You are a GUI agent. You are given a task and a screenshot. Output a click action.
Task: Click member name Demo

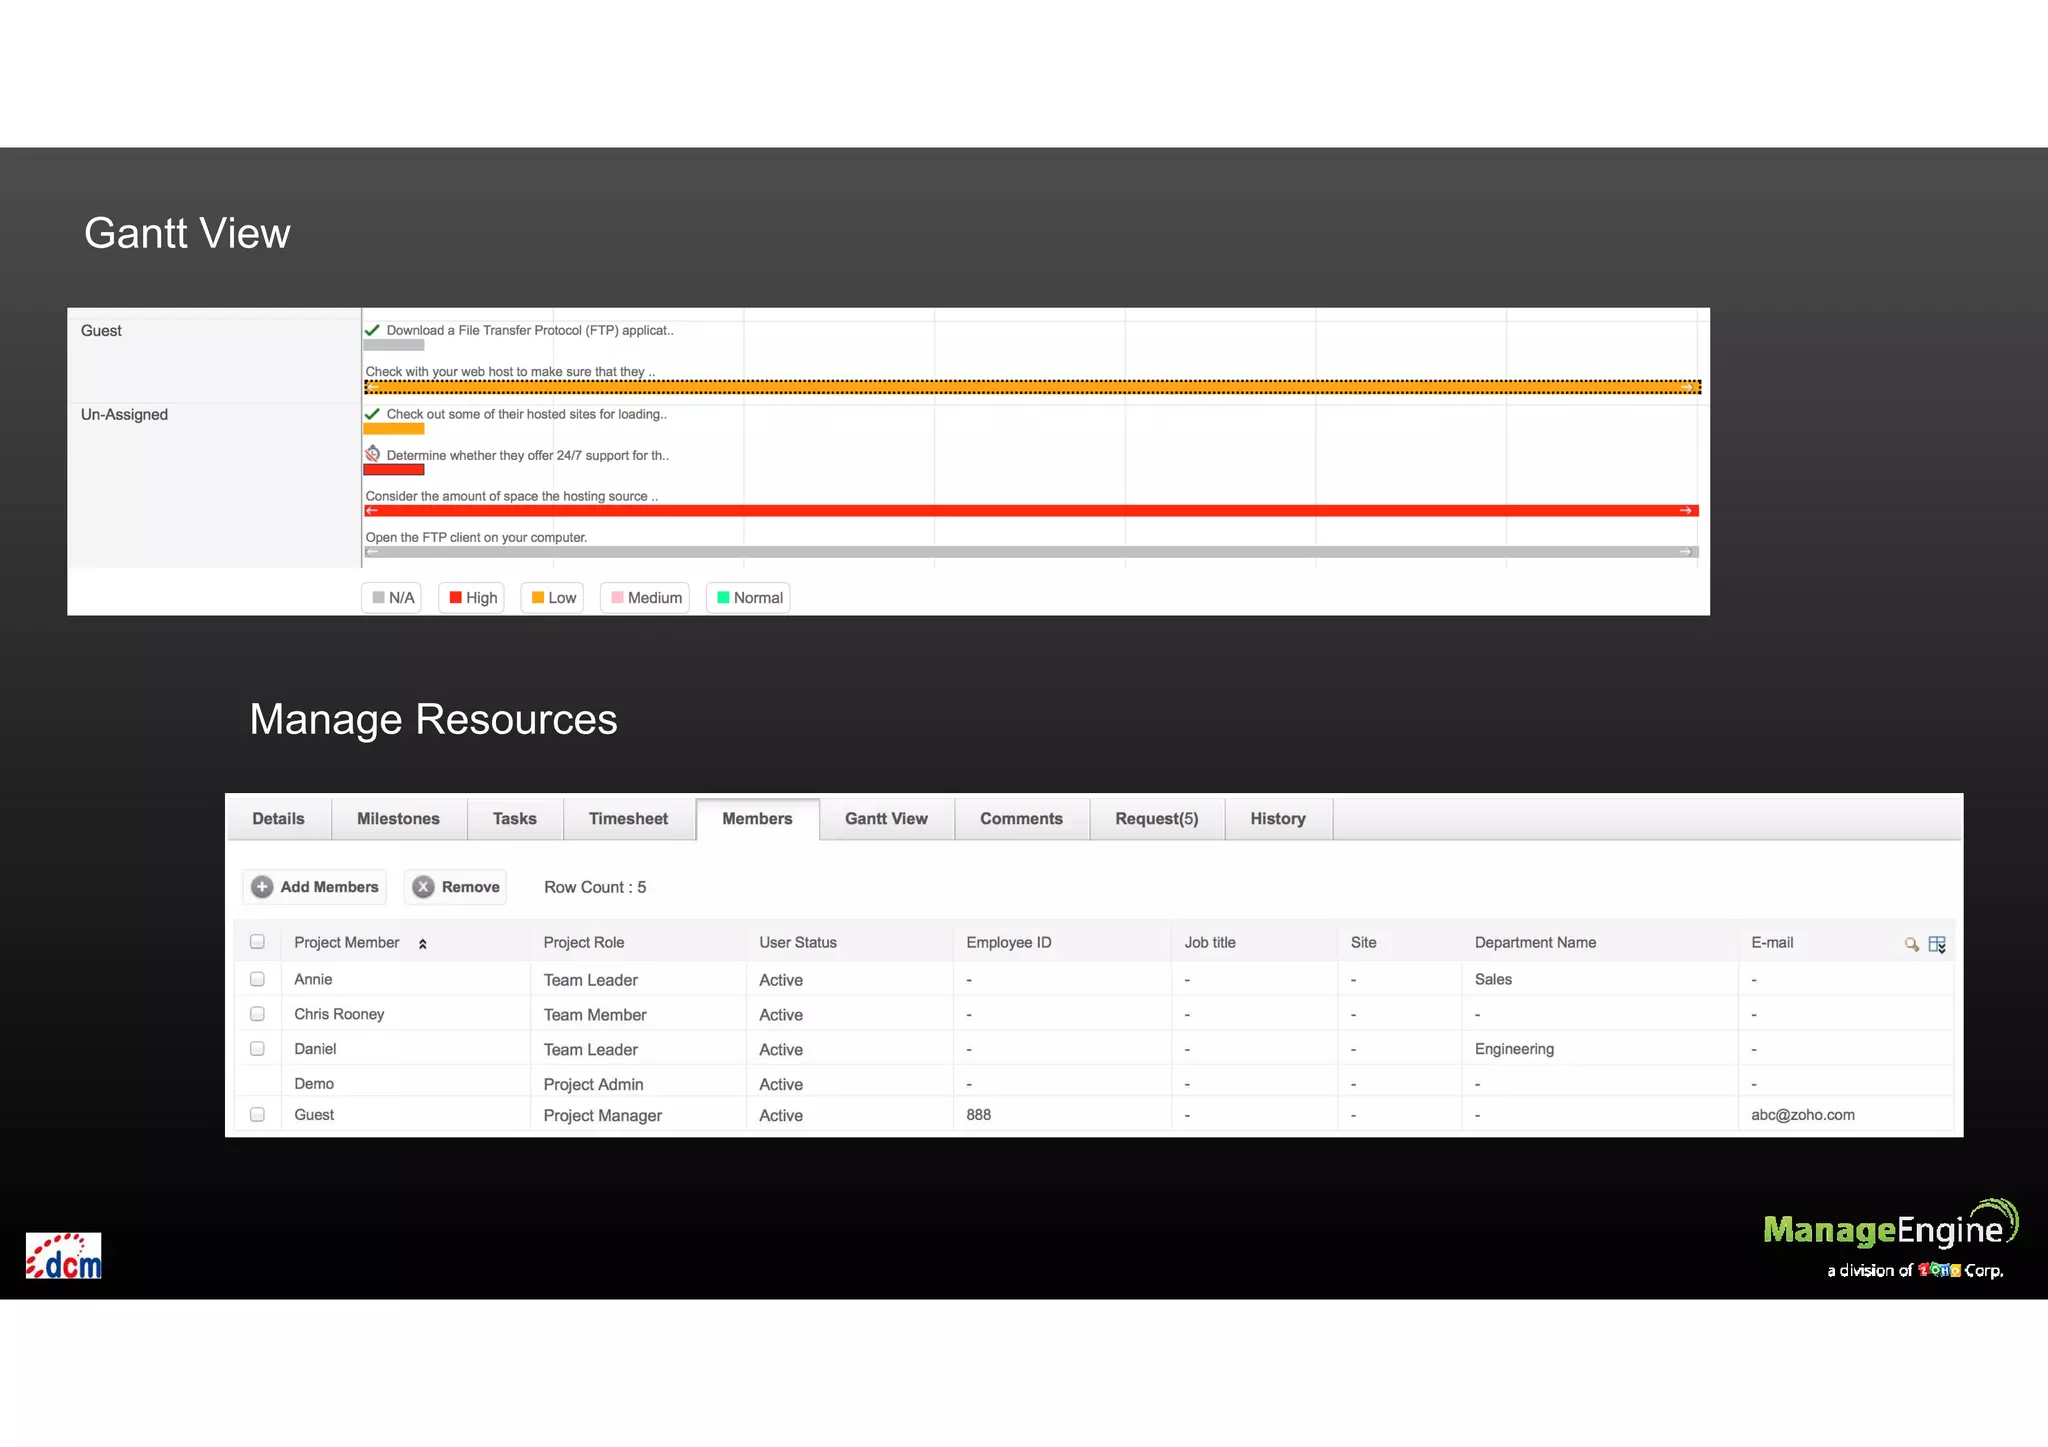314,1084
